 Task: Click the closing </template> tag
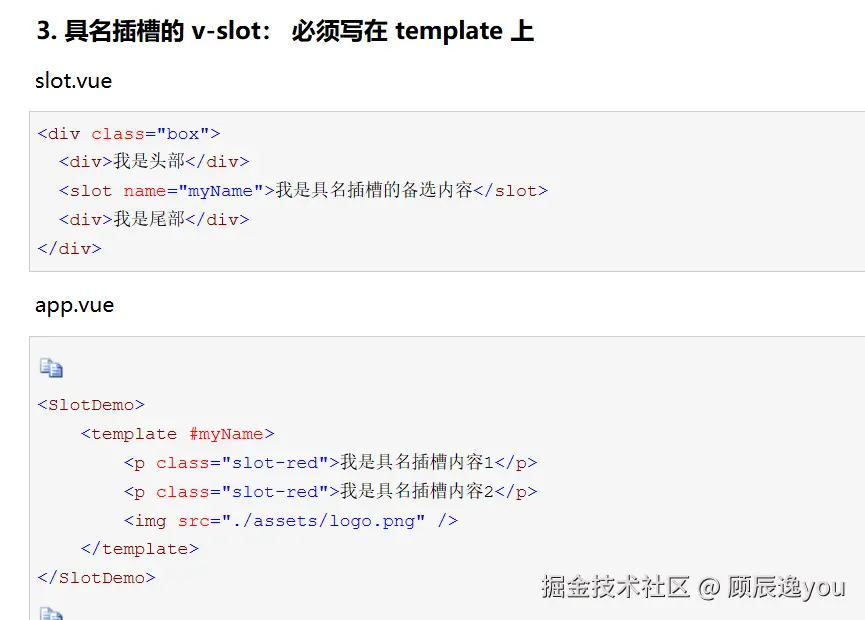(x=139, y=549)
